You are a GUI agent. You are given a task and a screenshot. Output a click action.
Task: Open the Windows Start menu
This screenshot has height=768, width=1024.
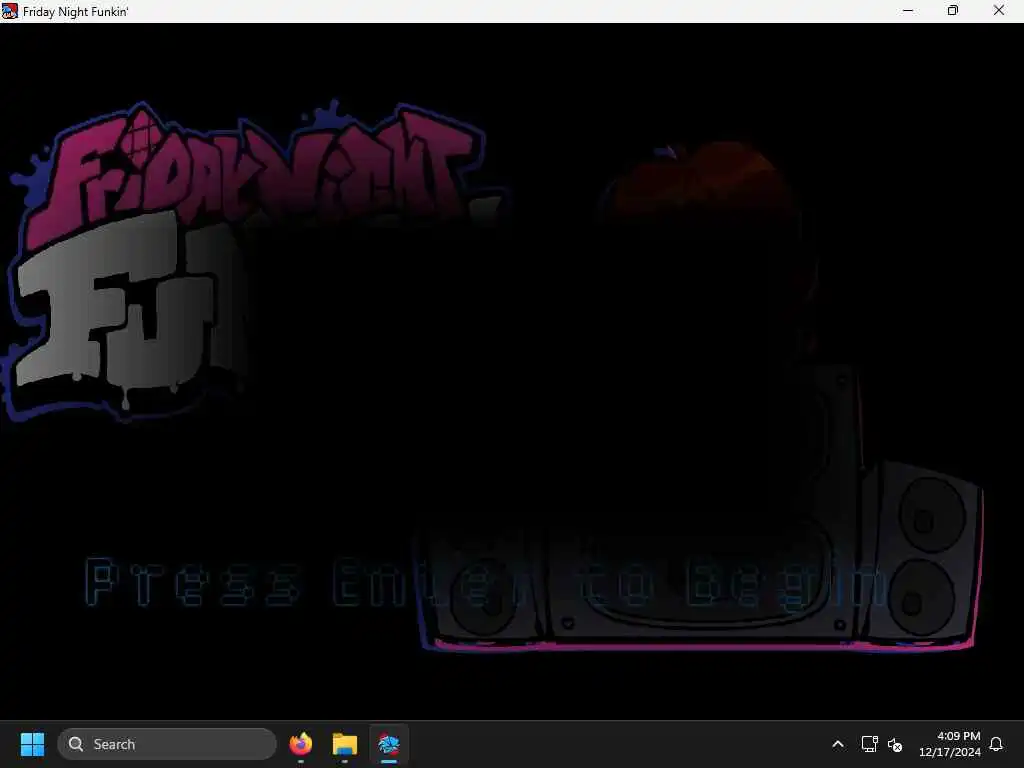[x=32, y=744]
